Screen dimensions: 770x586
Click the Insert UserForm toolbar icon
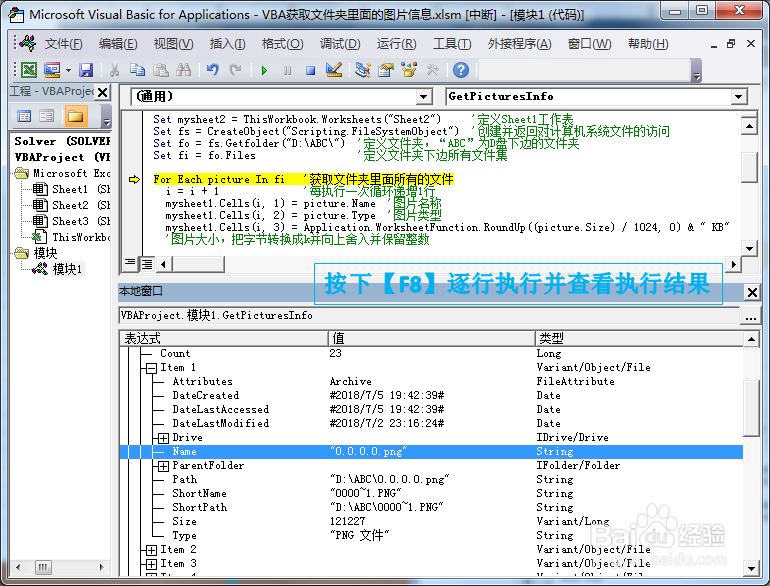52,70
